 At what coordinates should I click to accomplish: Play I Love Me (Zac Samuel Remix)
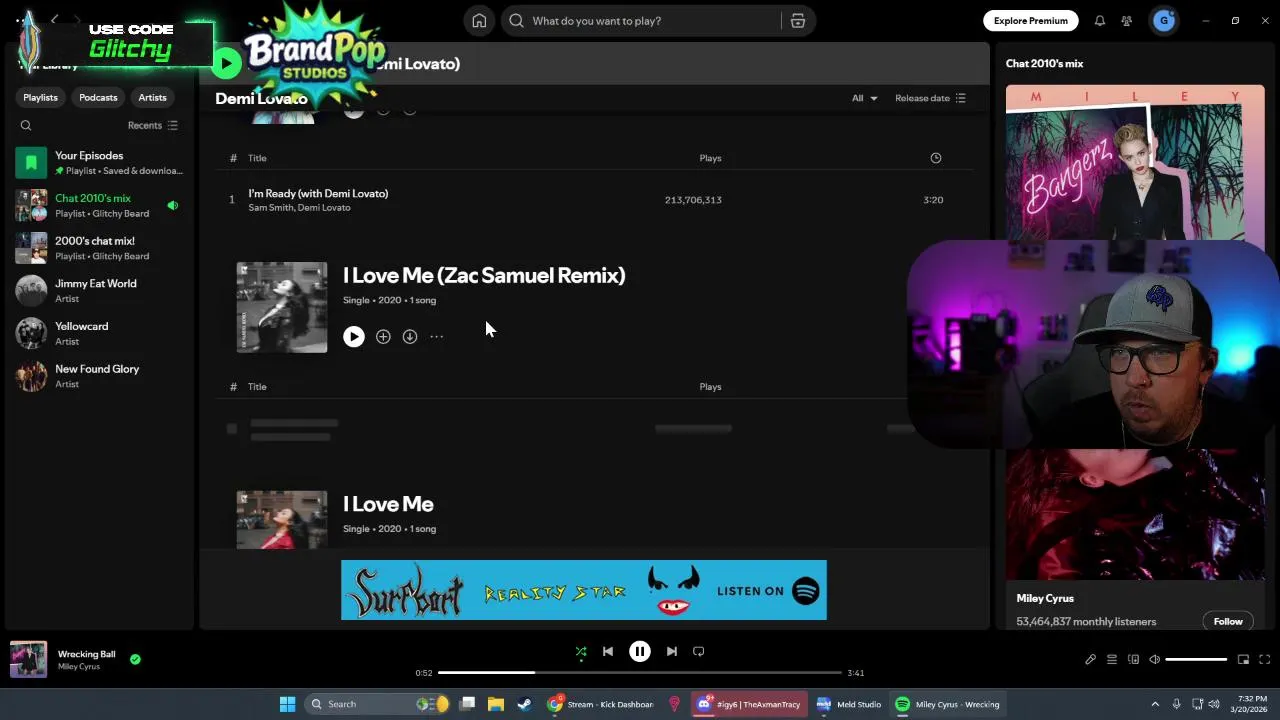click(x=354, y=337)
